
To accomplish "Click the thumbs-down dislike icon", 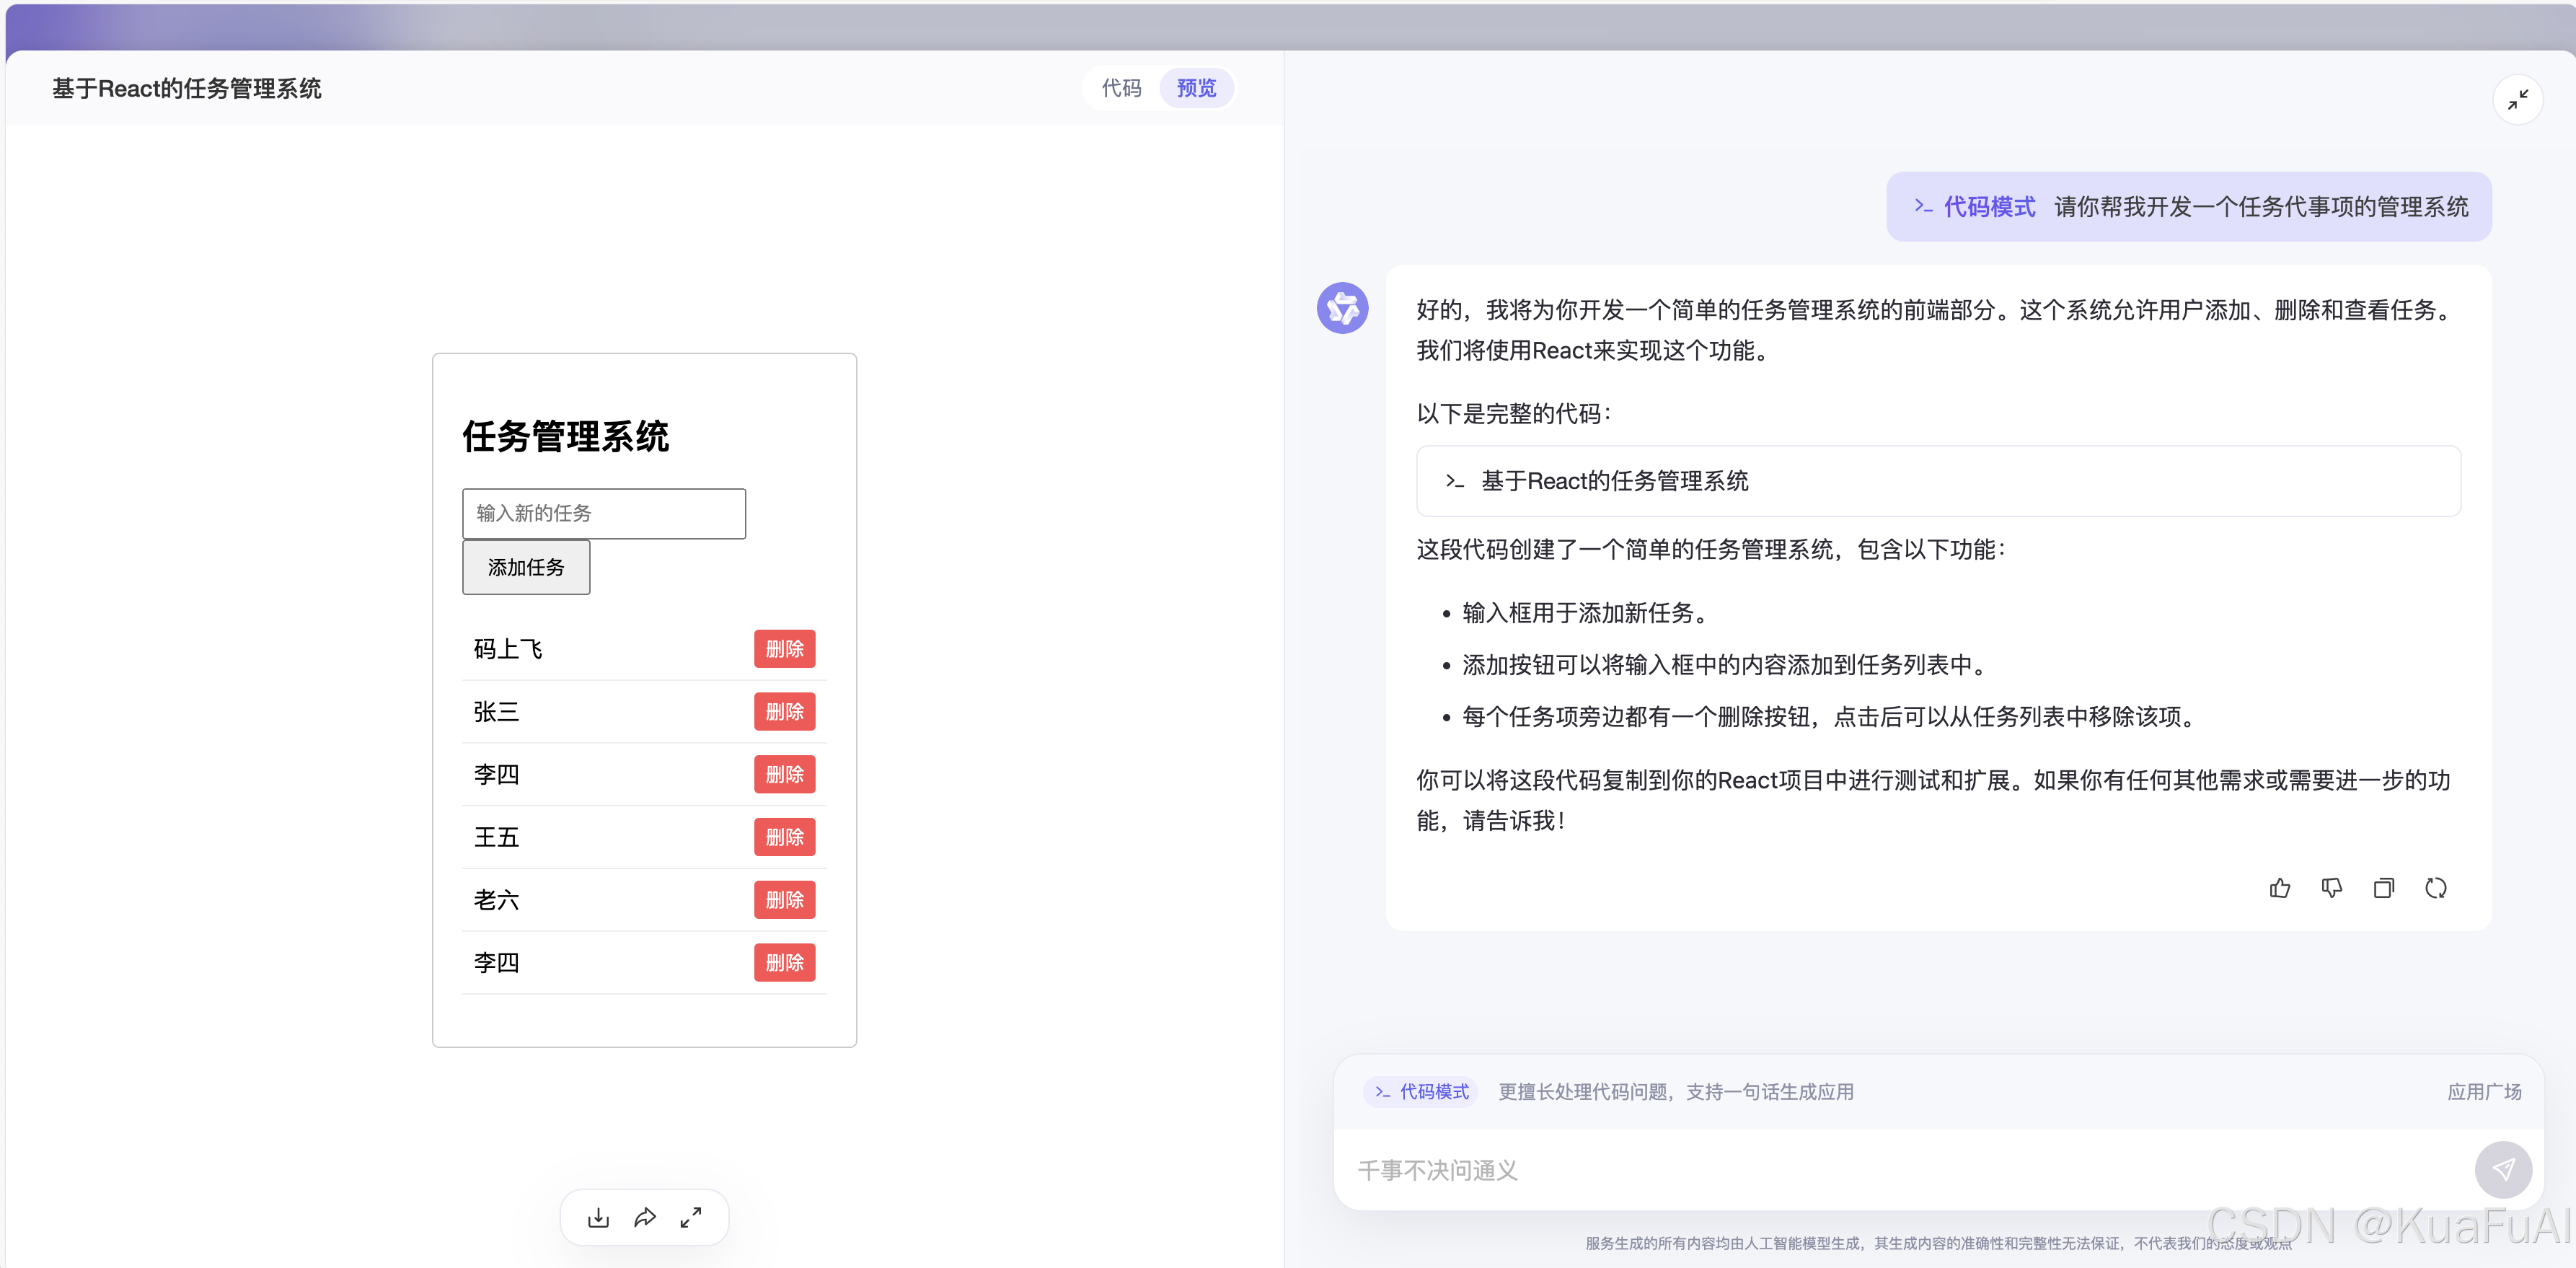I will pos(2331,888).
